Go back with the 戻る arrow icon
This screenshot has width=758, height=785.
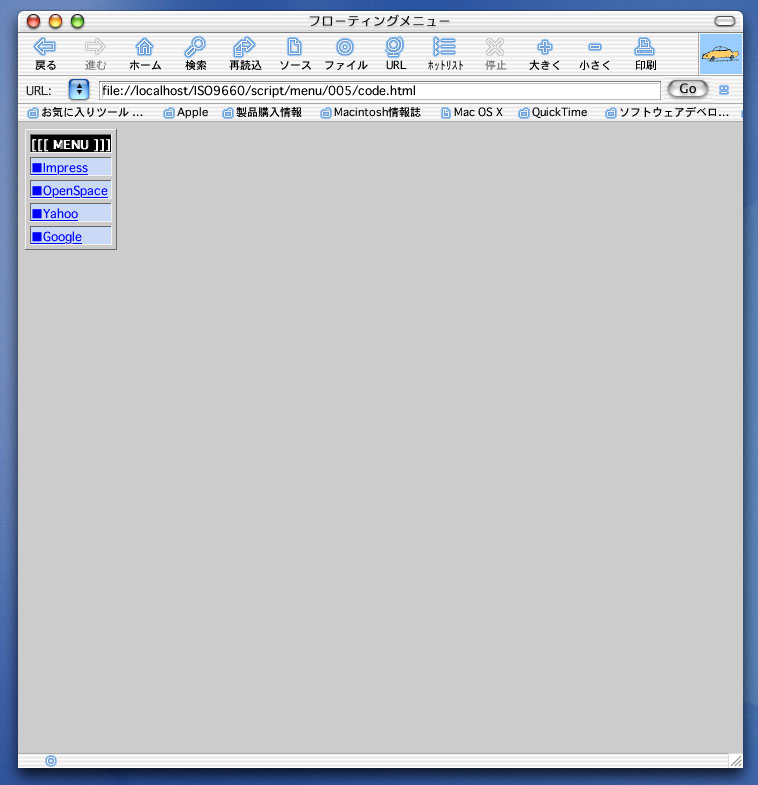pos(45,47)
